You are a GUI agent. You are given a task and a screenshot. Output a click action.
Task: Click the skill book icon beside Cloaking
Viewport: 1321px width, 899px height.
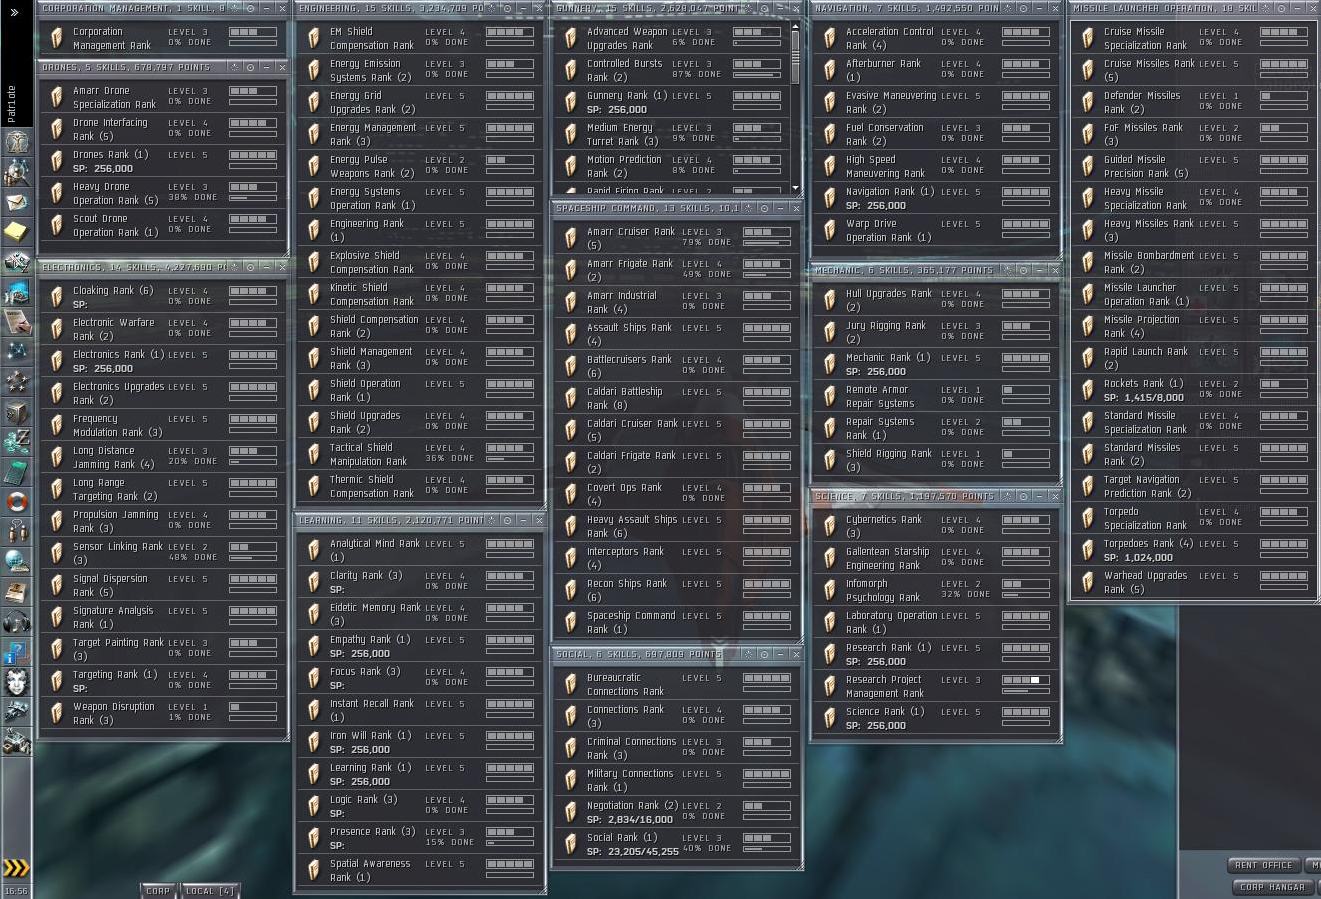57,297
